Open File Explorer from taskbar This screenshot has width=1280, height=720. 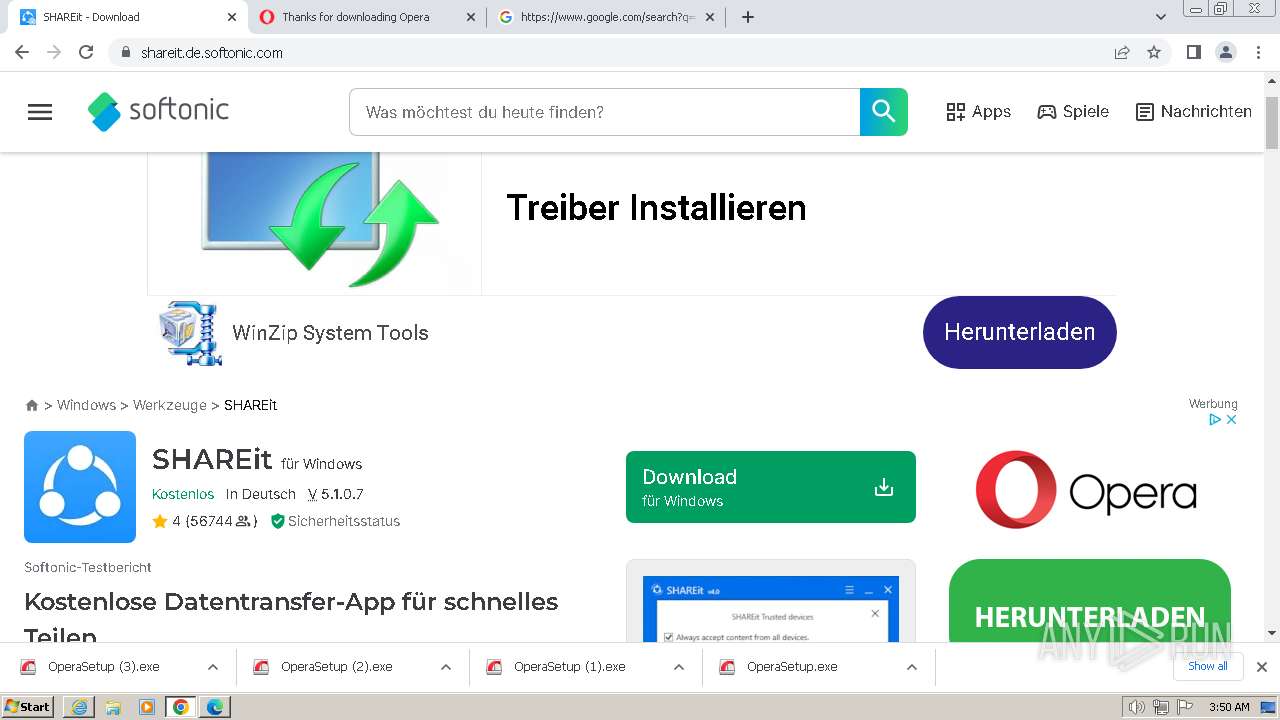tap(113, 707)
